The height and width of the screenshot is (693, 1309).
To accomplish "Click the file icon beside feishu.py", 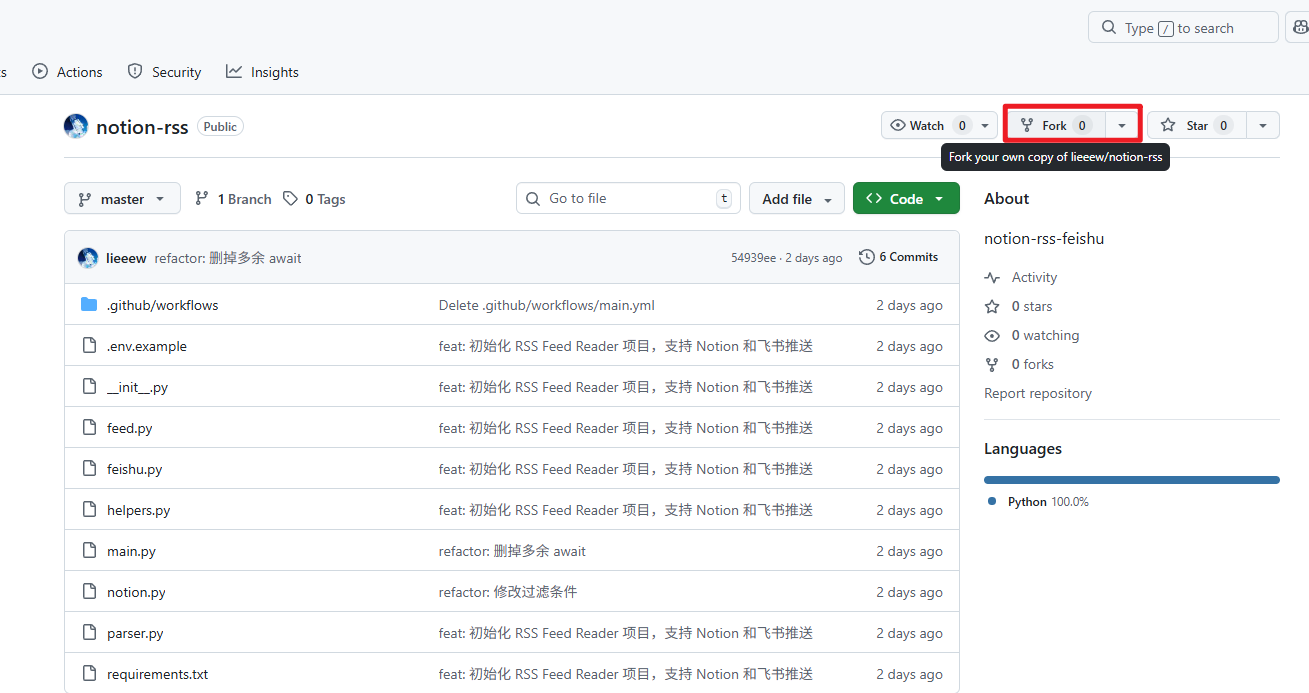I will [x=89, y=469].
